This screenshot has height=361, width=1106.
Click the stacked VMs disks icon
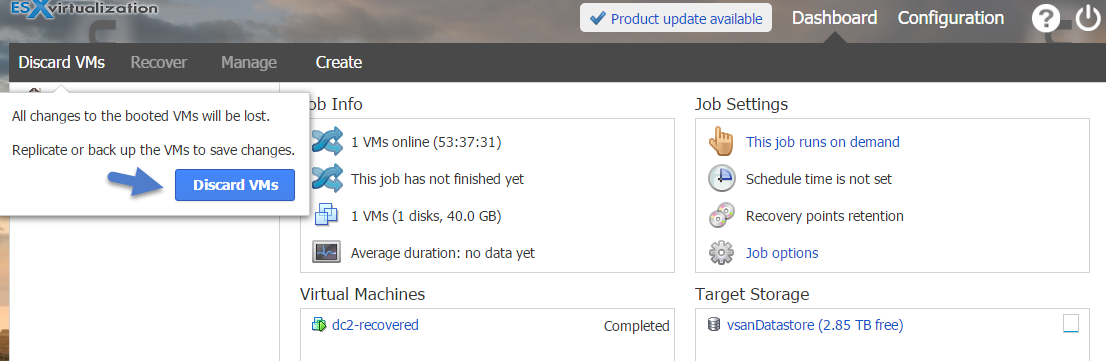click(x=327, y=215)
